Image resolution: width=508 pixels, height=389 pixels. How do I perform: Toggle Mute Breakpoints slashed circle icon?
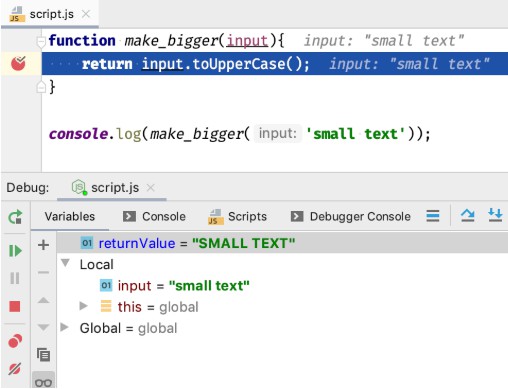pyautogui.click(x=15, y=369)
